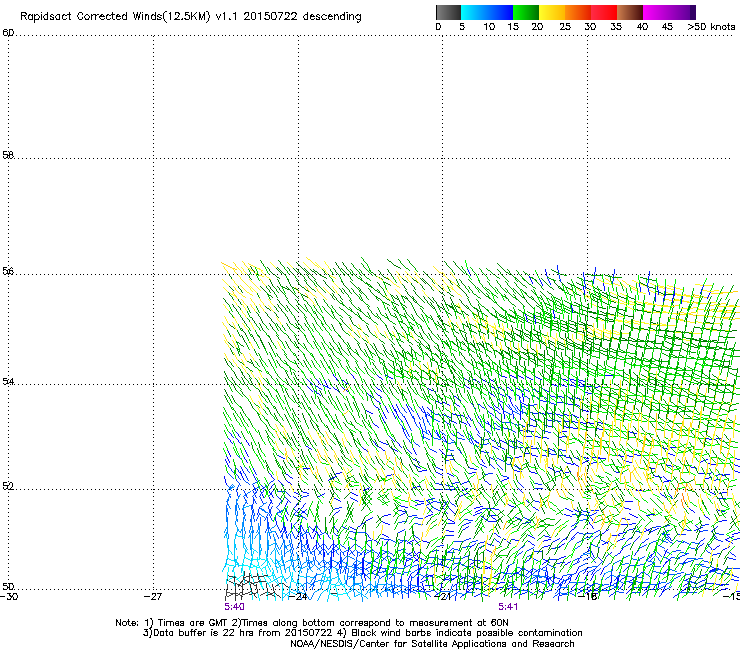Click the green 15-20 knots legend swatch
The width and height of the screenshot is (740, 650).
(526, 12)
